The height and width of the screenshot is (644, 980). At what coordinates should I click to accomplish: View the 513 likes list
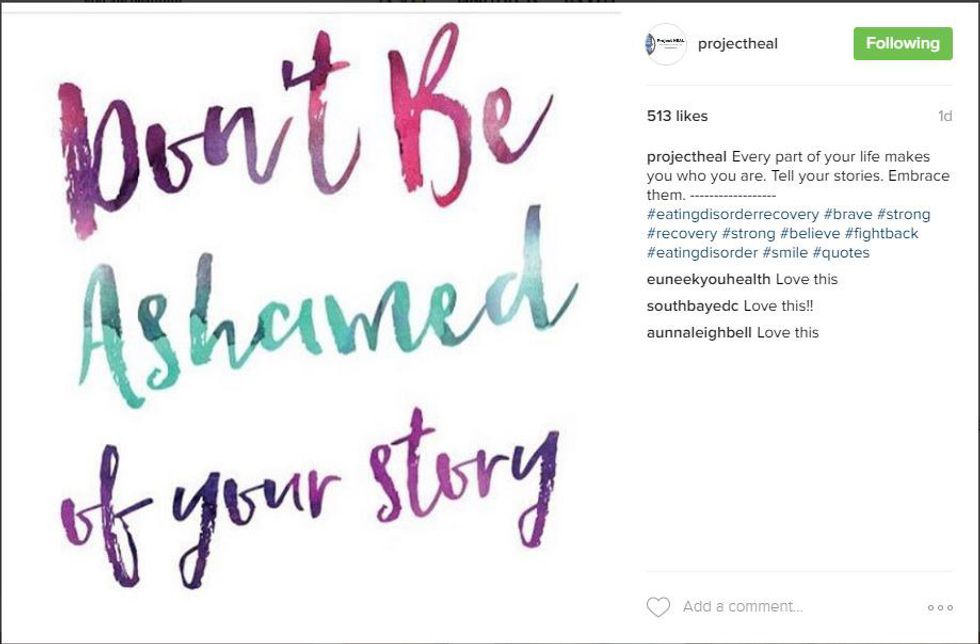[677, 116]
